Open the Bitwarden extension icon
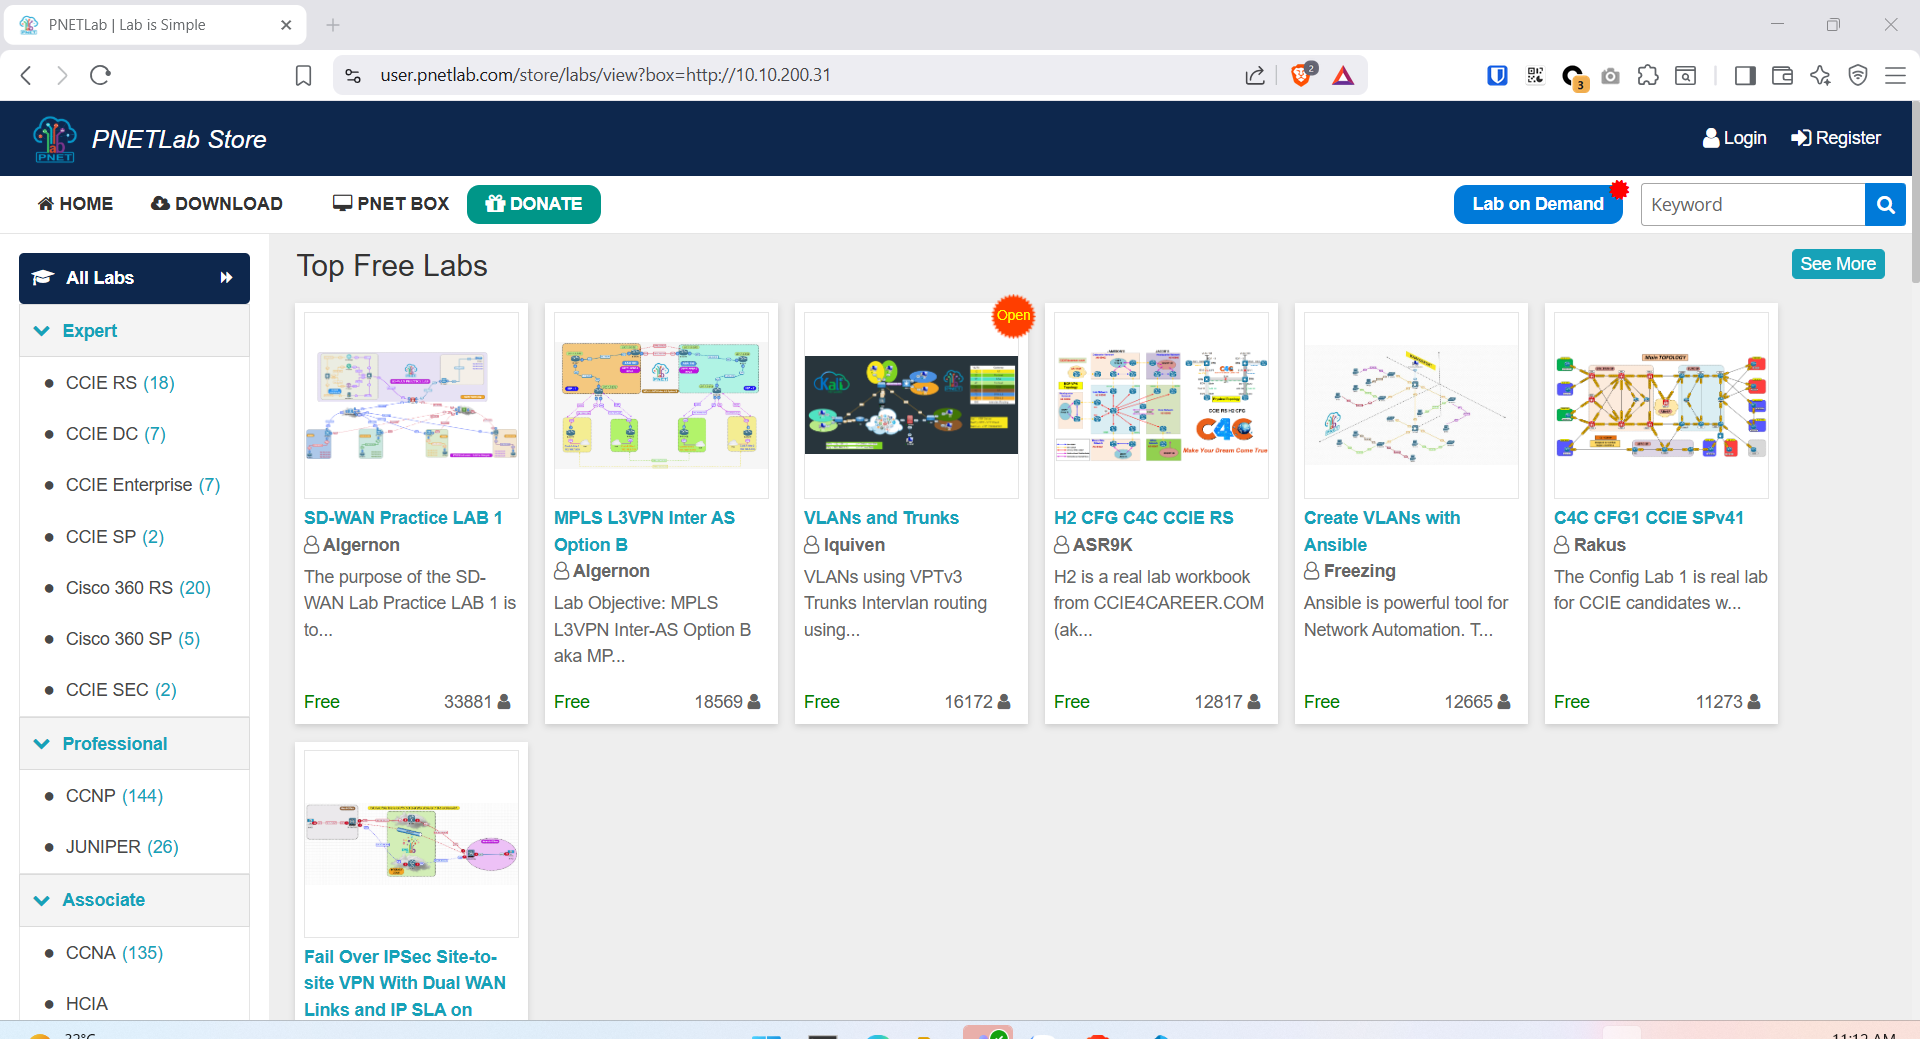This screenshot has height=1039, width=1920. tap(1497, 75)
